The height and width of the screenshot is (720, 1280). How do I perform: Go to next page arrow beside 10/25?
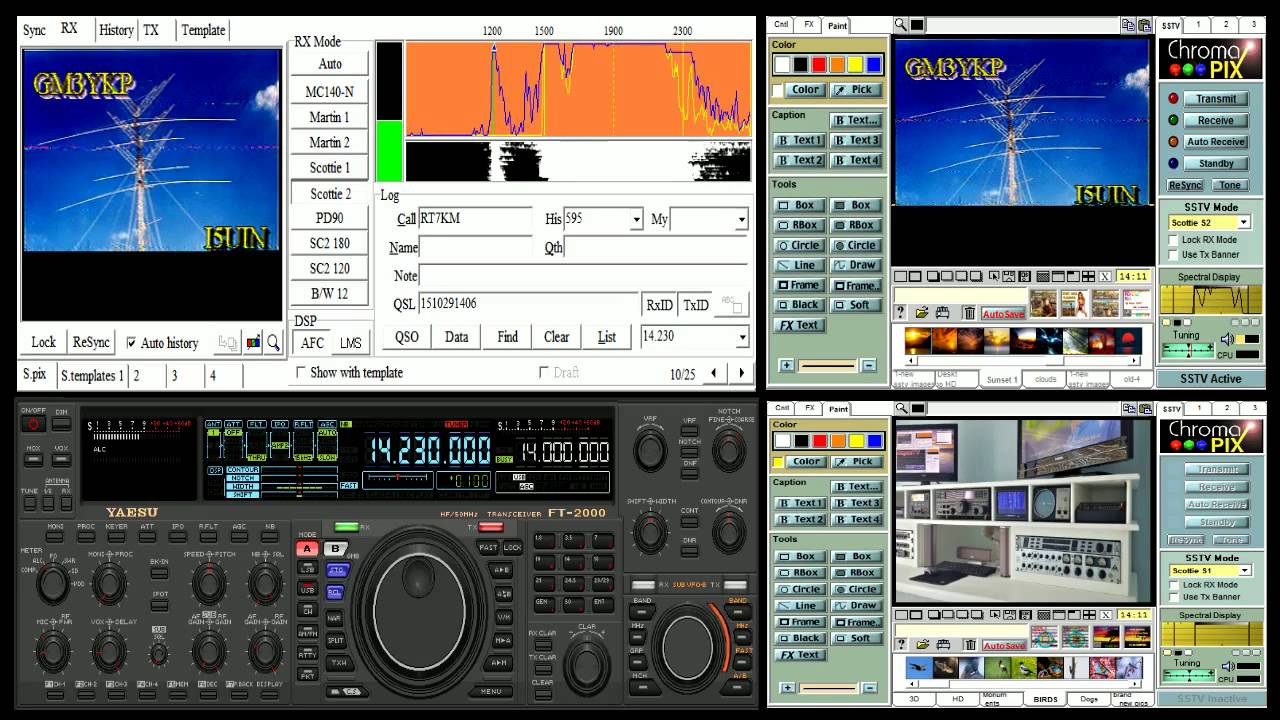741,373
